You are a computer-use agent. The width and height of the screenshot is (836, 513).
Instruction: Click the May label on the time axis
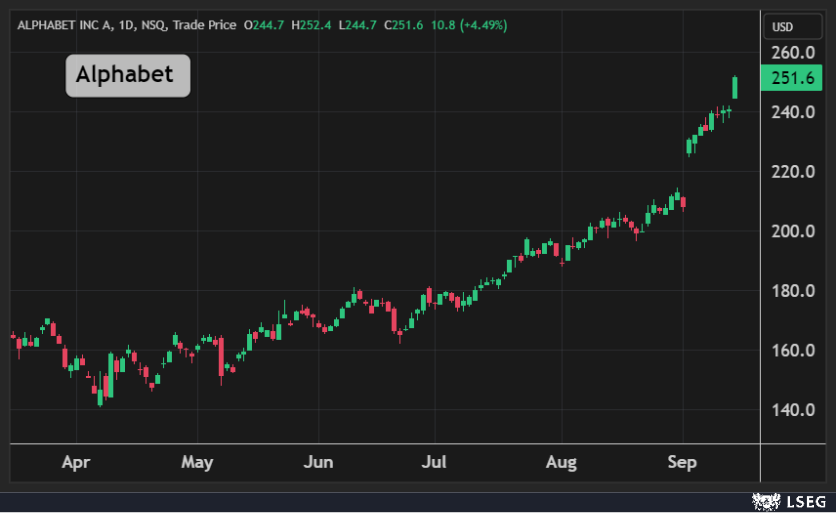(197, 463)
